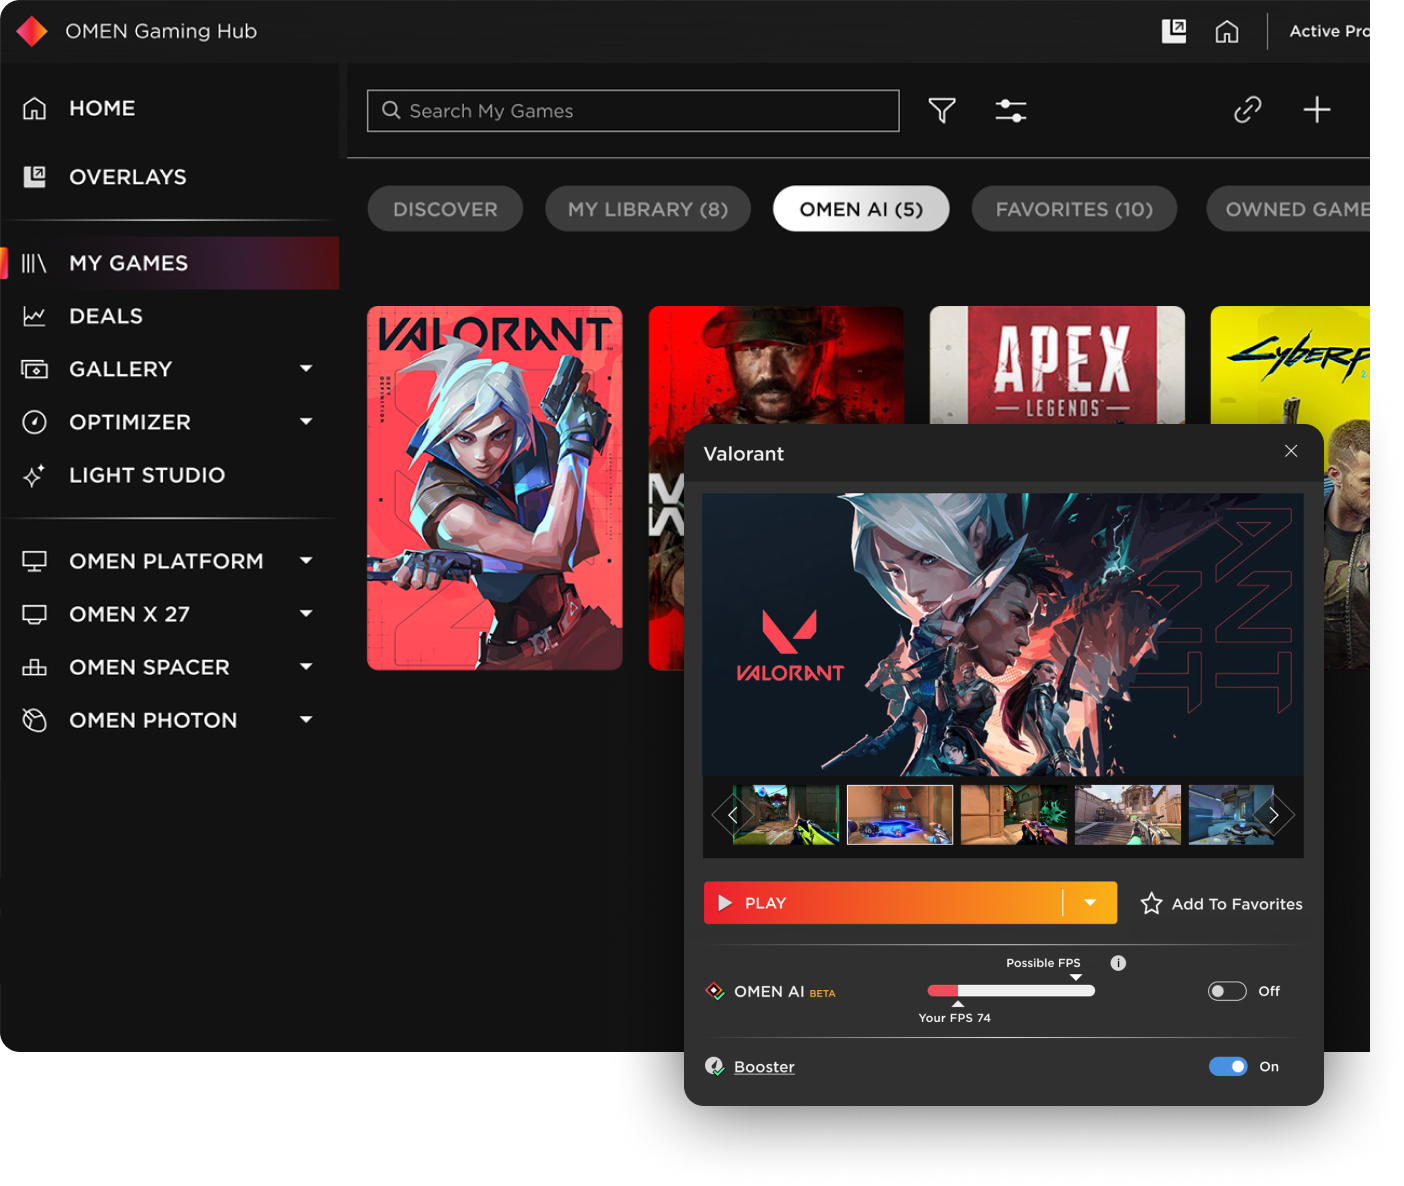
Task: Open the Play button dropdown arrow
Action: pyautogui.click(x=1090, y=903)
